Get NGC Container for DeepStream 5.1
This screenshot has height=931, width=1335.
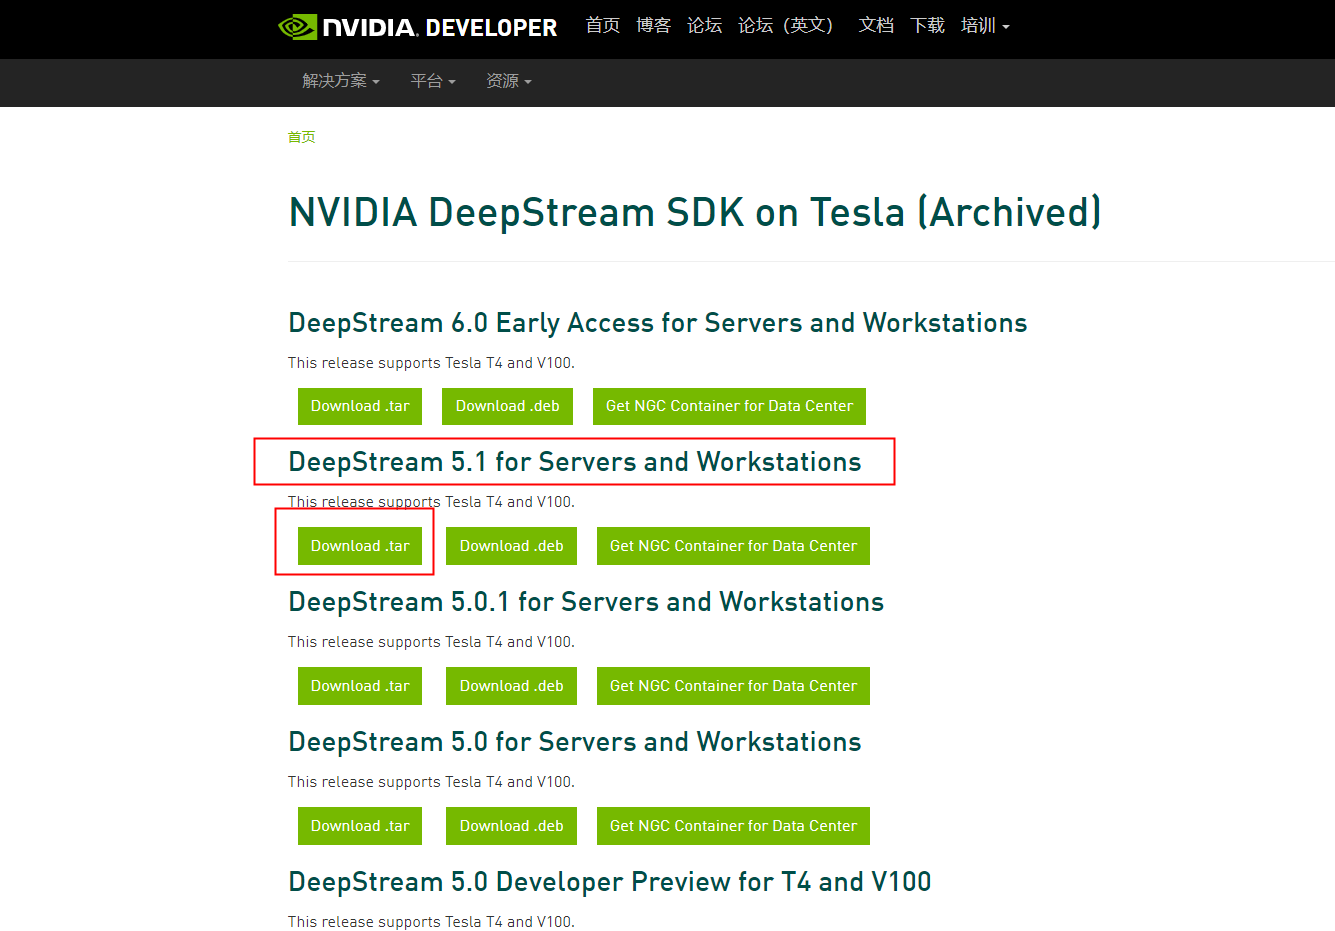(x=733, y=546)
